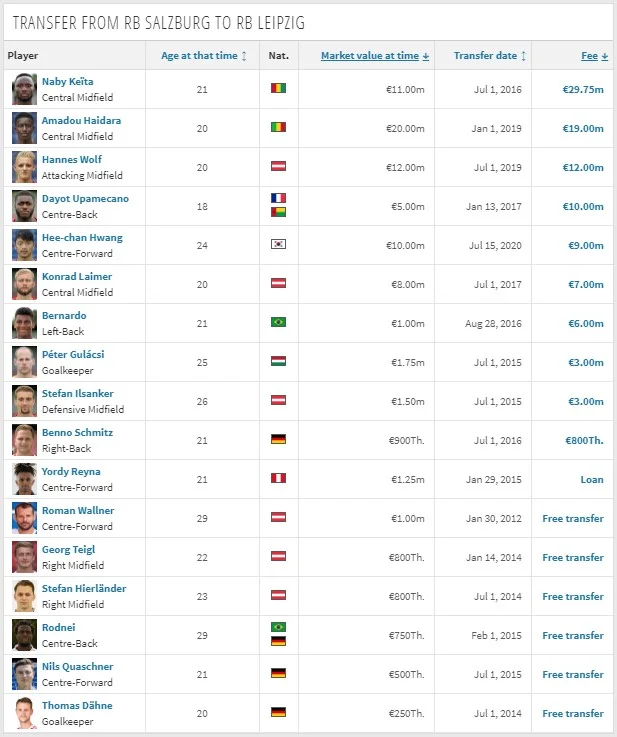The width and height of the screenshot is (617, 737).
Task: Click the Guinea flag in Keïta's row
Action: pos(278,89)
